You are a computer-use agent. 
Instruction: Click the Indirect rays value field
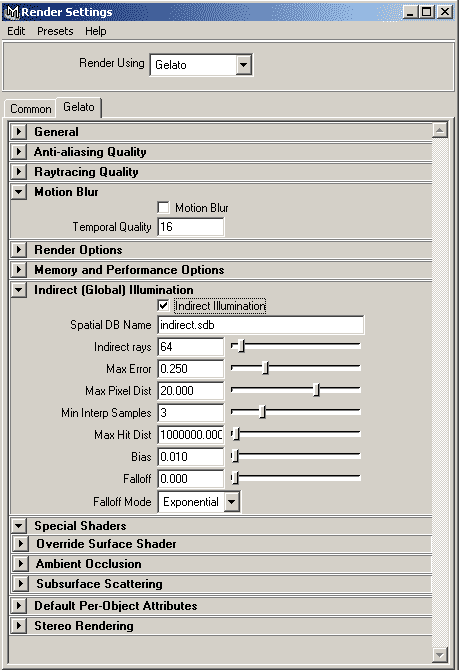point(191,347)
